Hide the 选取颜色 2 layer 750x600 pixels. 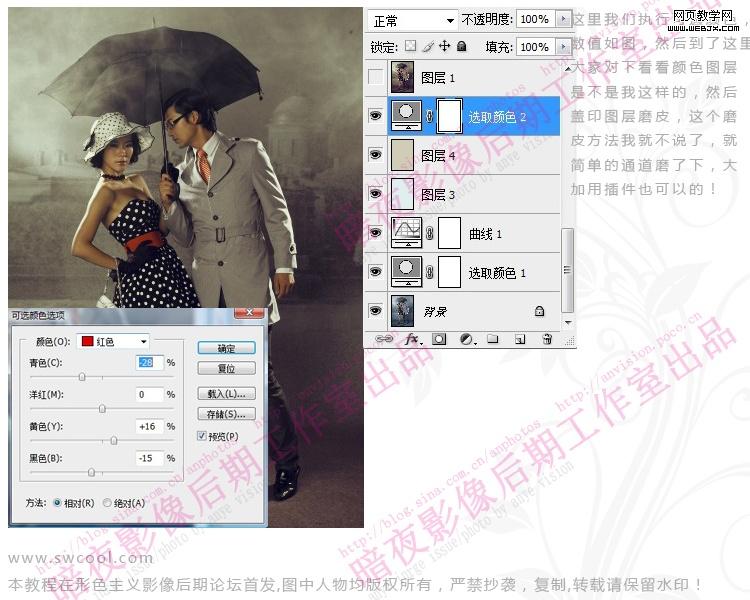coord(375,115)
